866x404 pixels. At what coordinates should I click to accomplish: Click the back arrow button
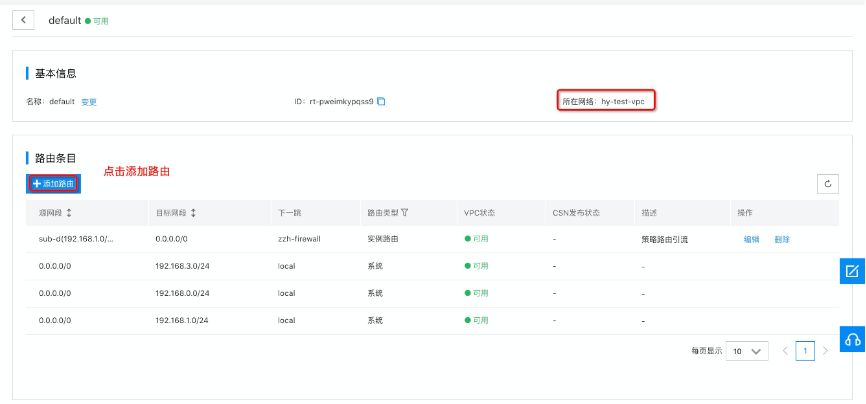(24, 20)
